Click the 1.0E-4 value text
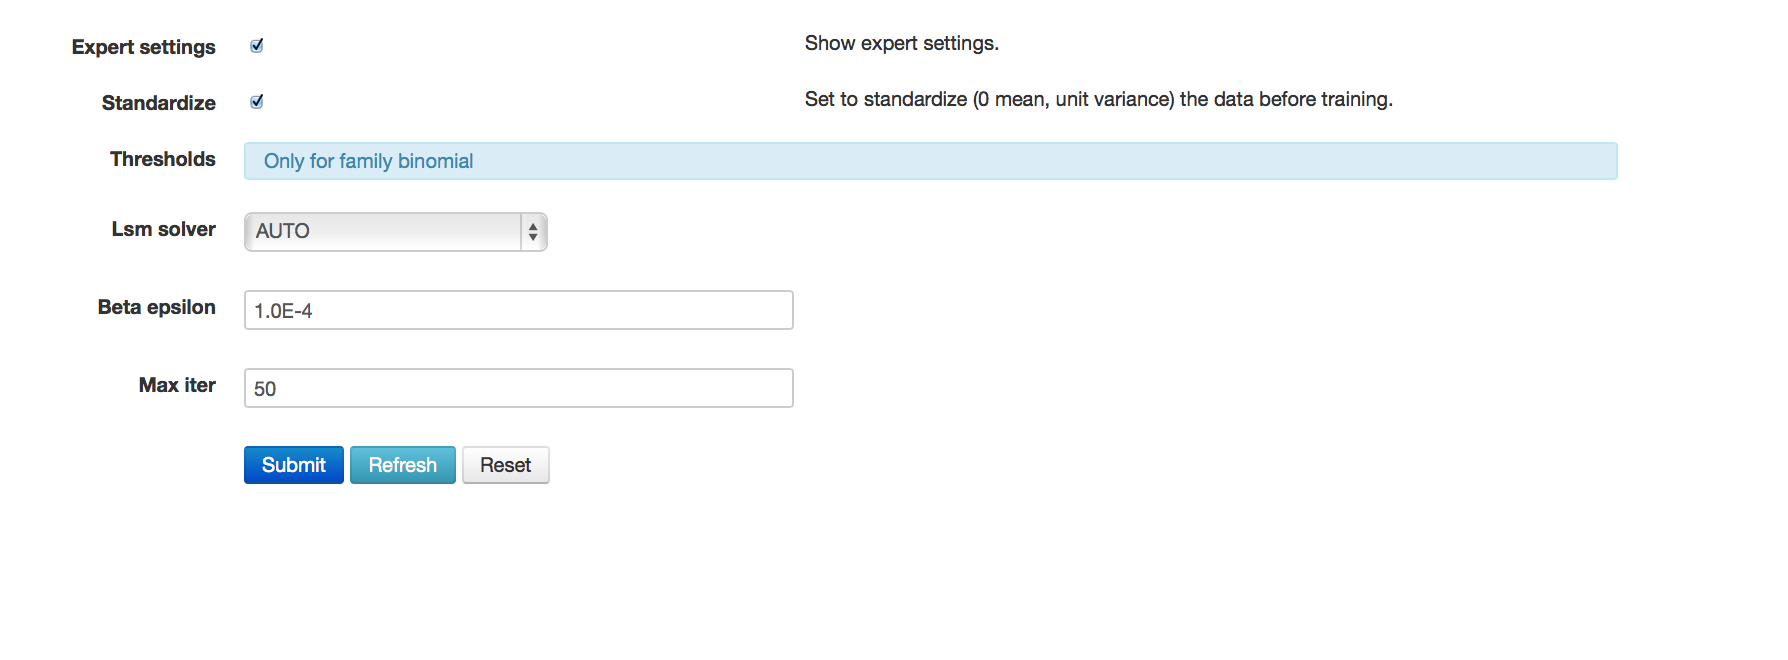Image resolution: width=1788 pixels, height=660 pixels. point(283,311)
